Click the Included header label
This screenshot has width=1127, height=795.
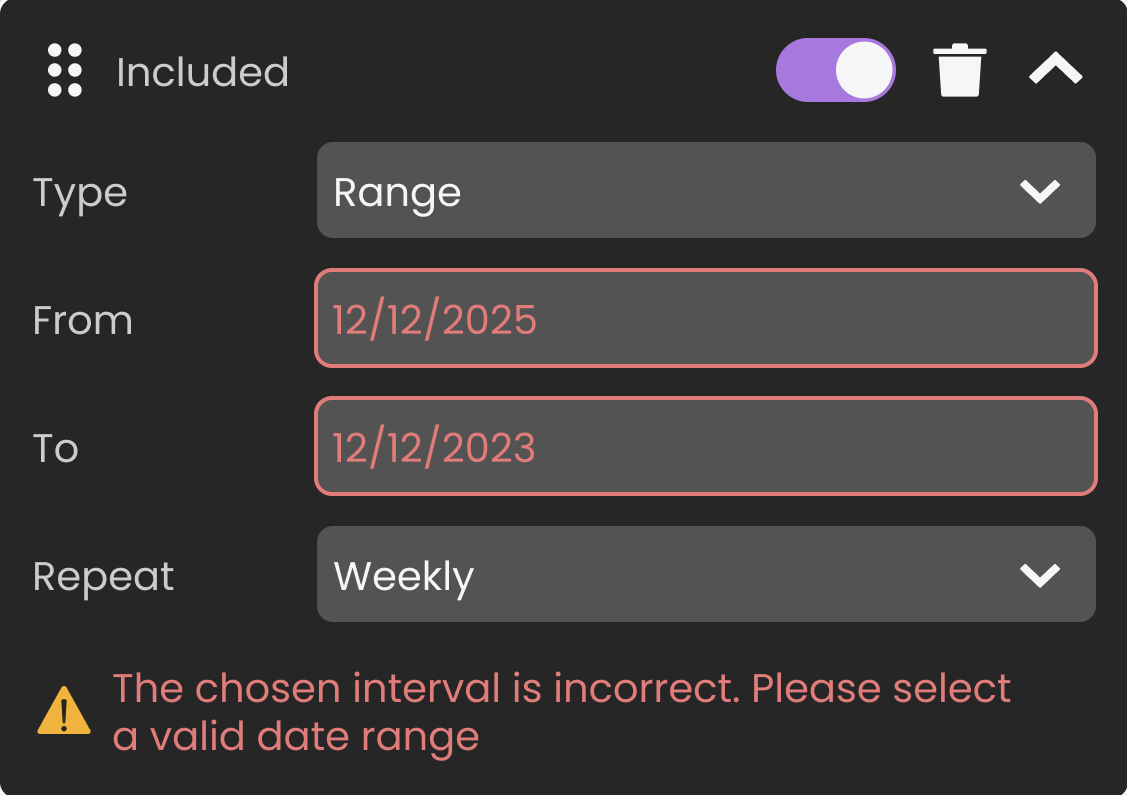click(202, 72)
